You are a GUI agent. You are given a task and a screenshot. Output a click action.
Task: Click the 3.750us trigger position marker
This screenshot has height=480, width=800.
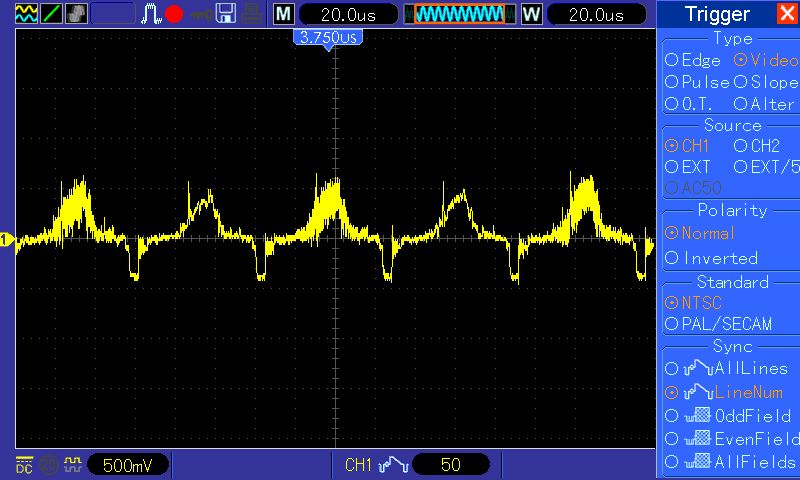328,38
